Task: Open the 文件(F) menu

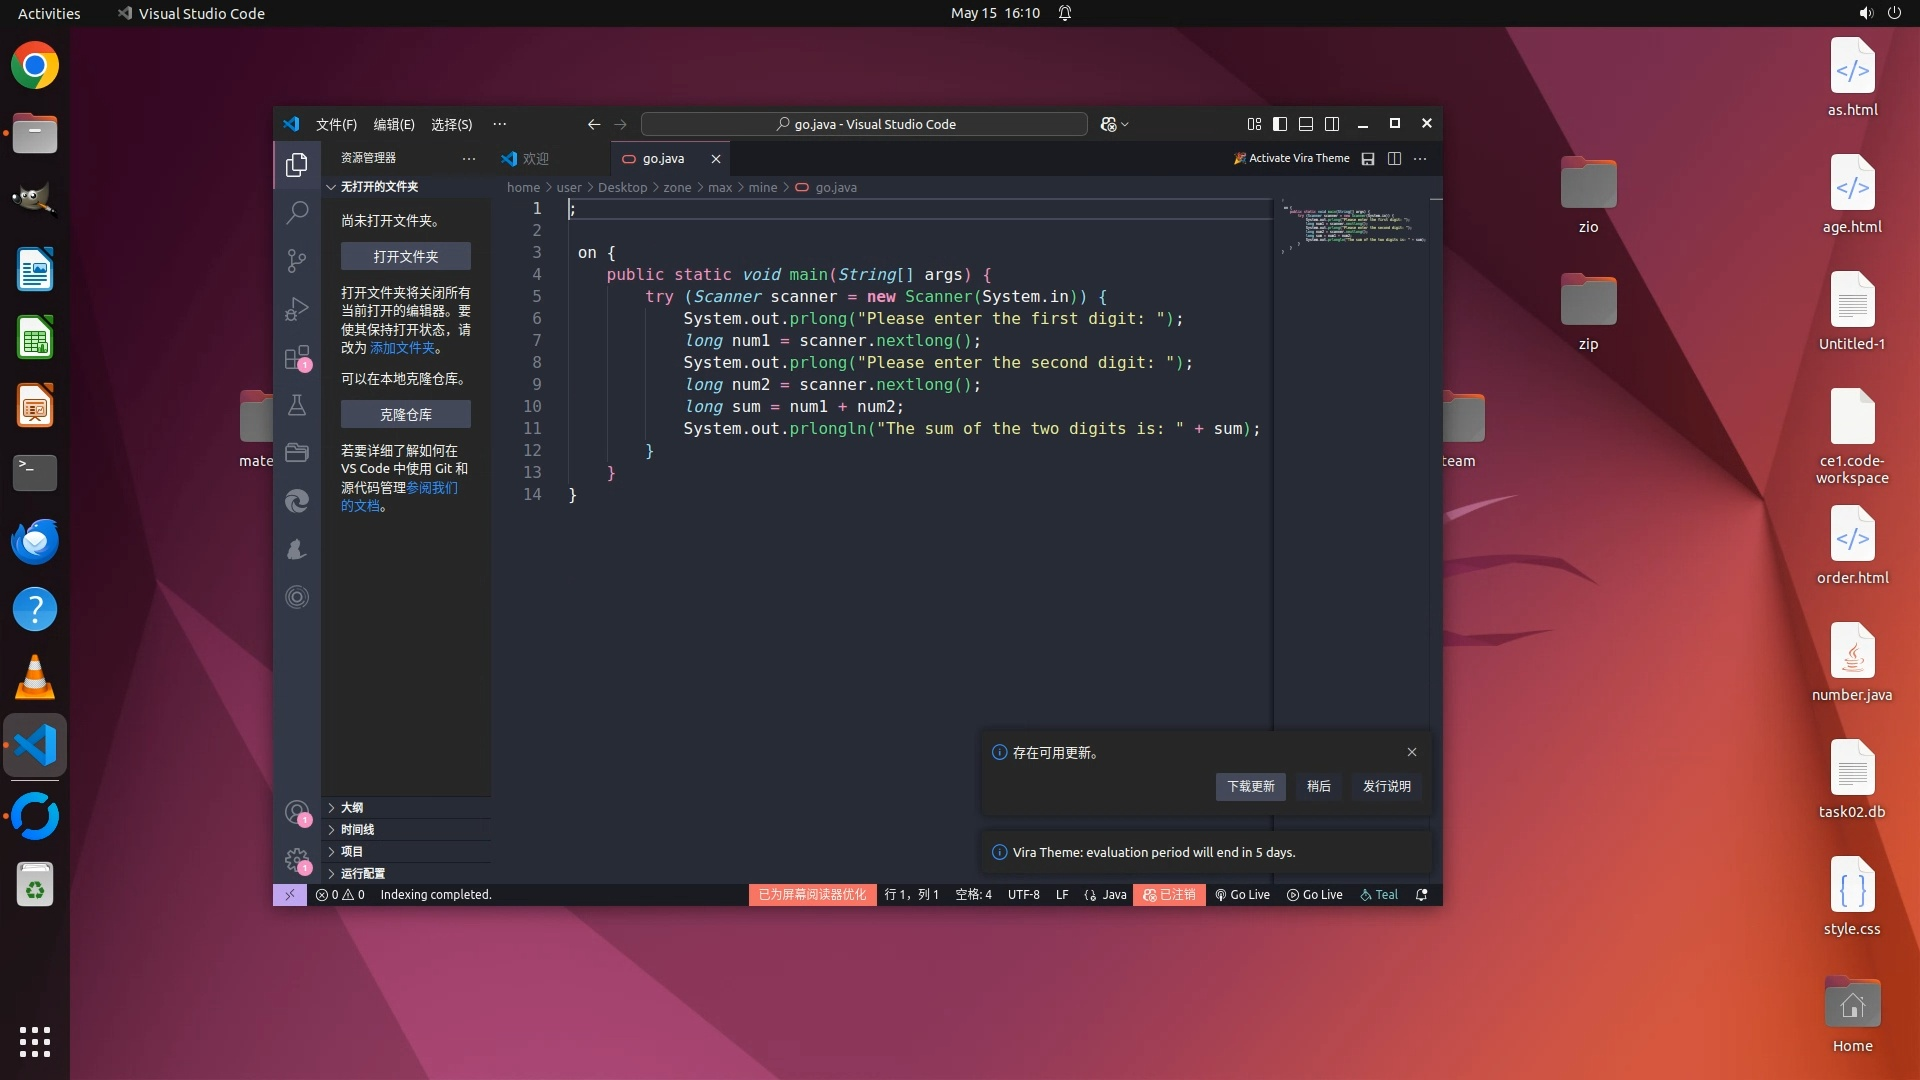Action: pos(336,124)
